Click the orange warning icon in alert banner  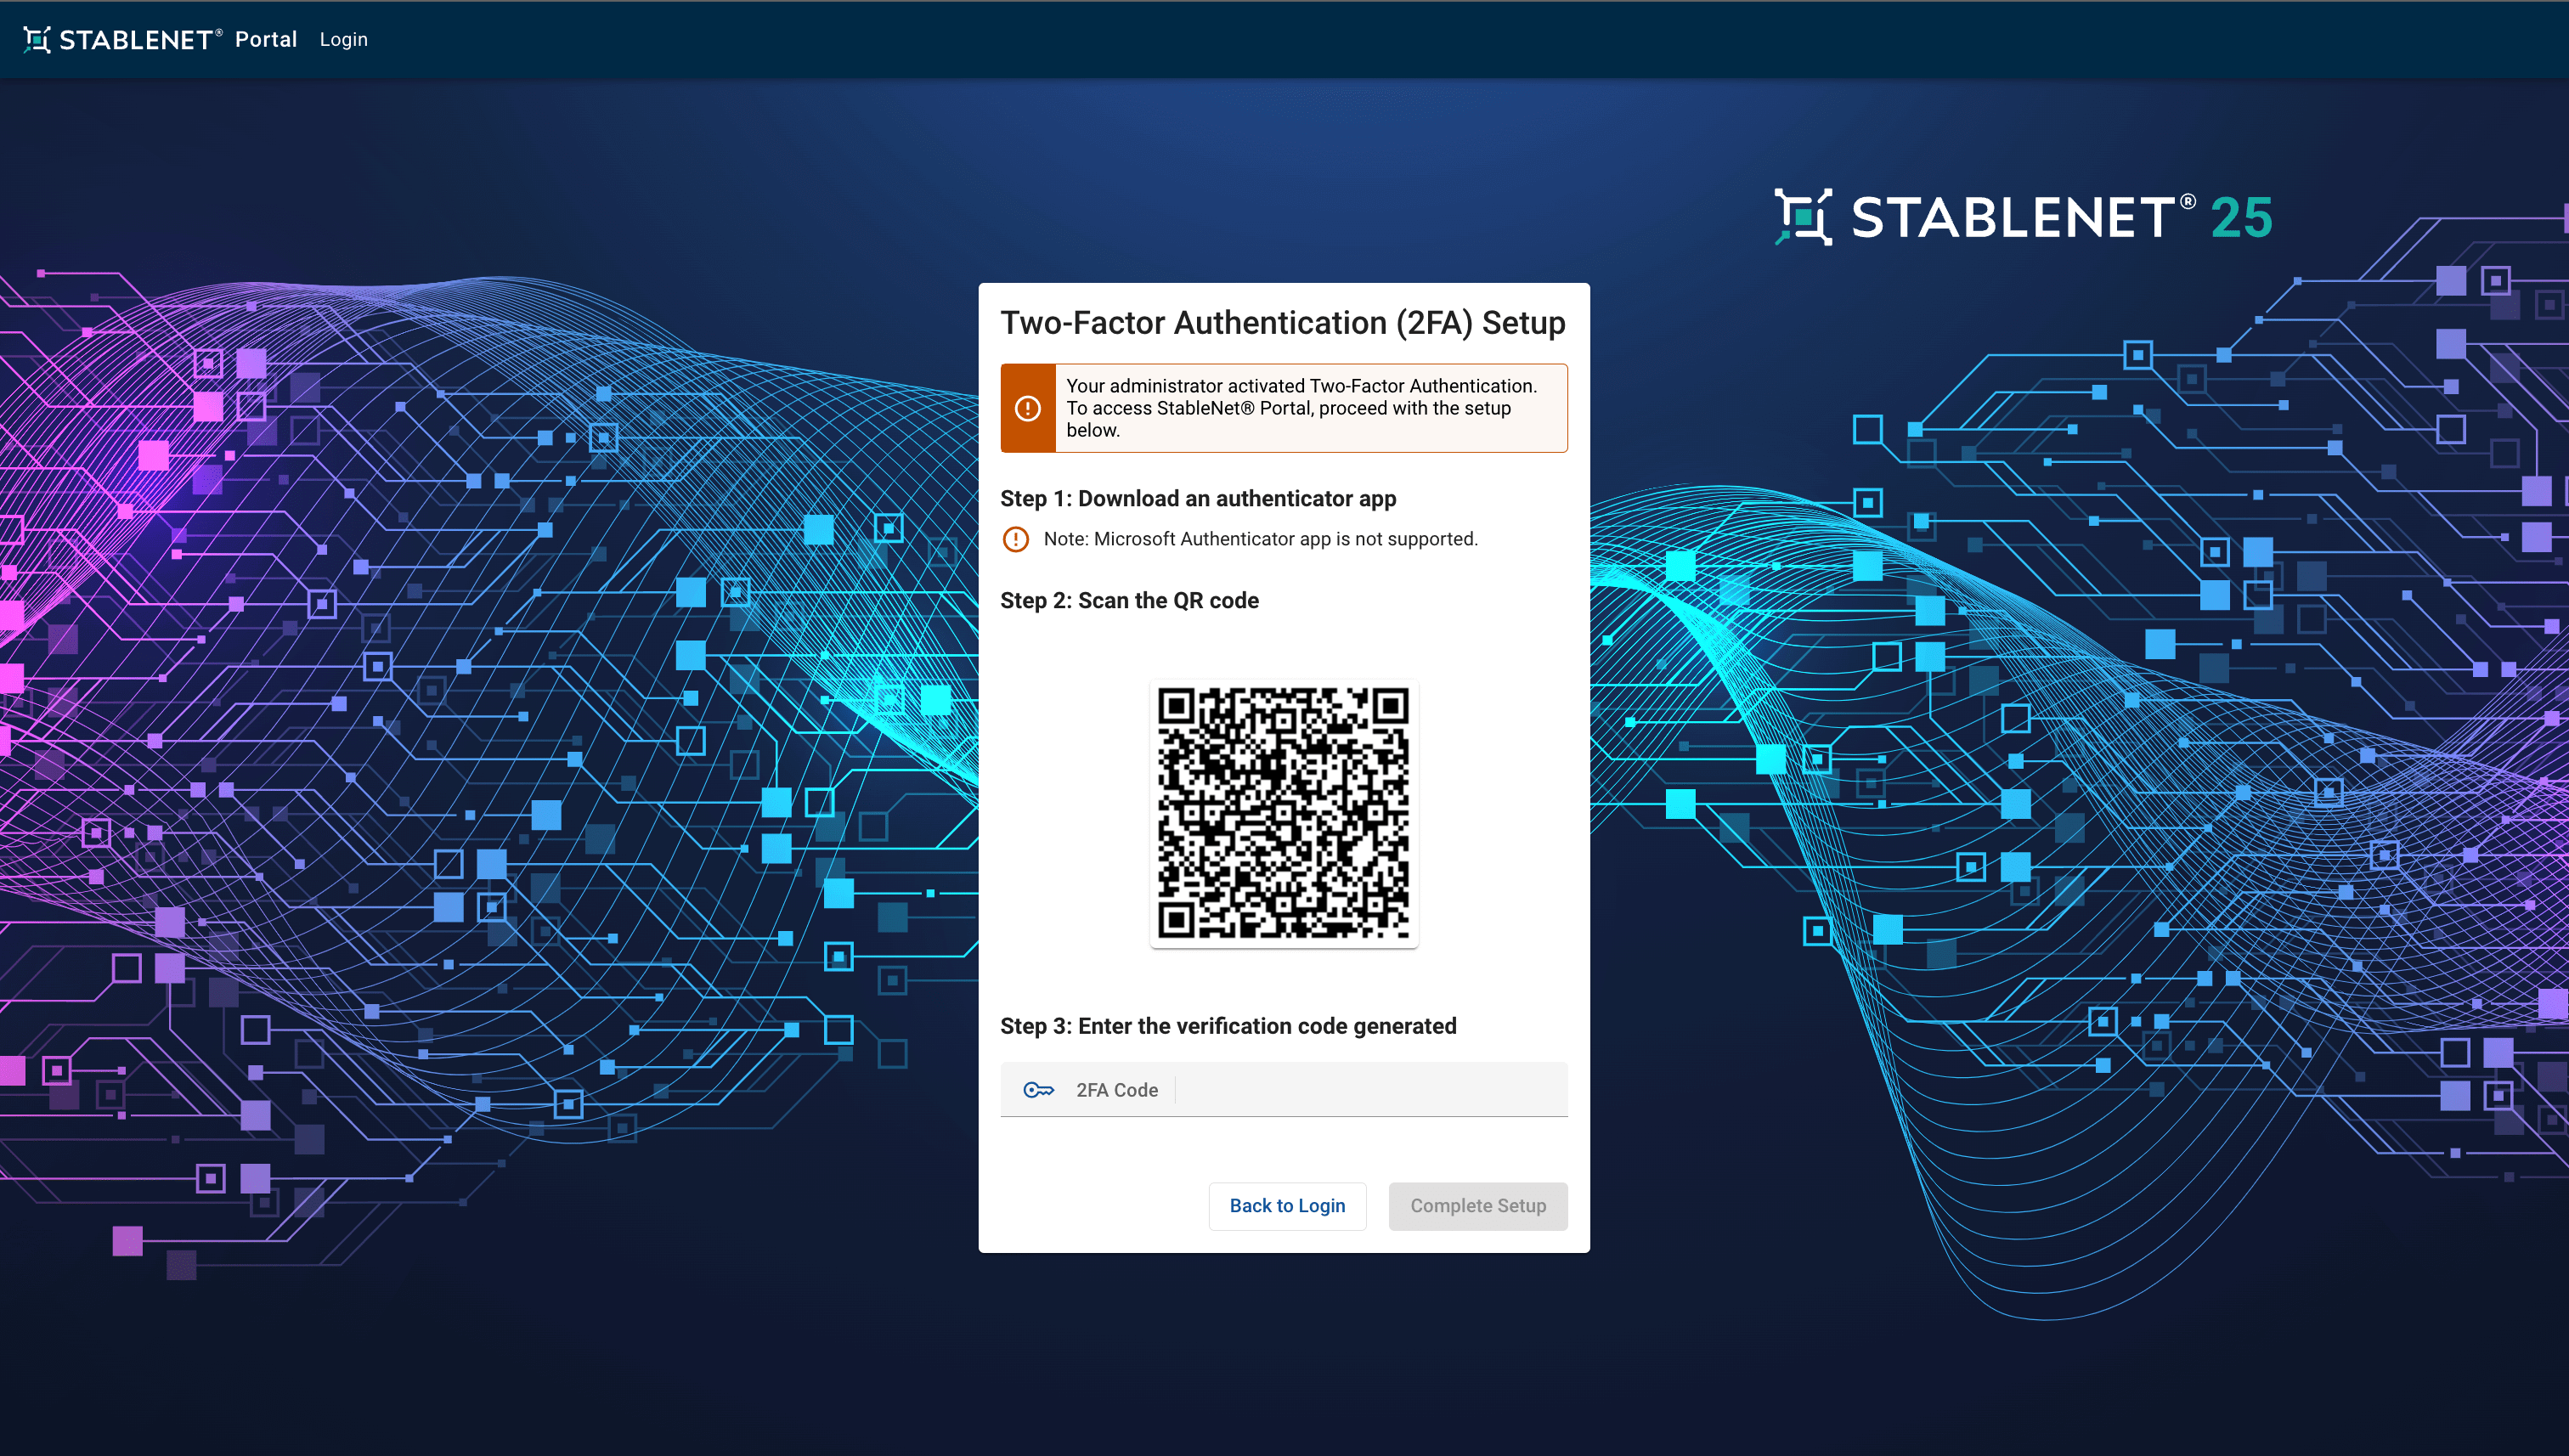coord(1028,408)
